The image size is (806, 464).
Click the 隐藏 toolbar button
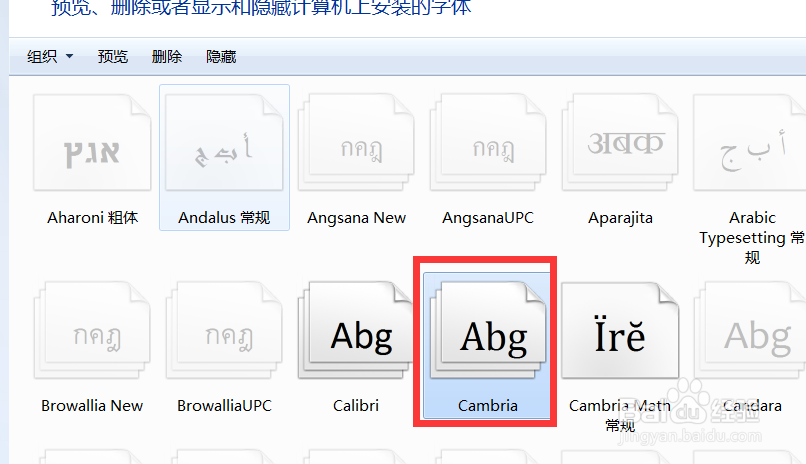click(x=221, y=57)
